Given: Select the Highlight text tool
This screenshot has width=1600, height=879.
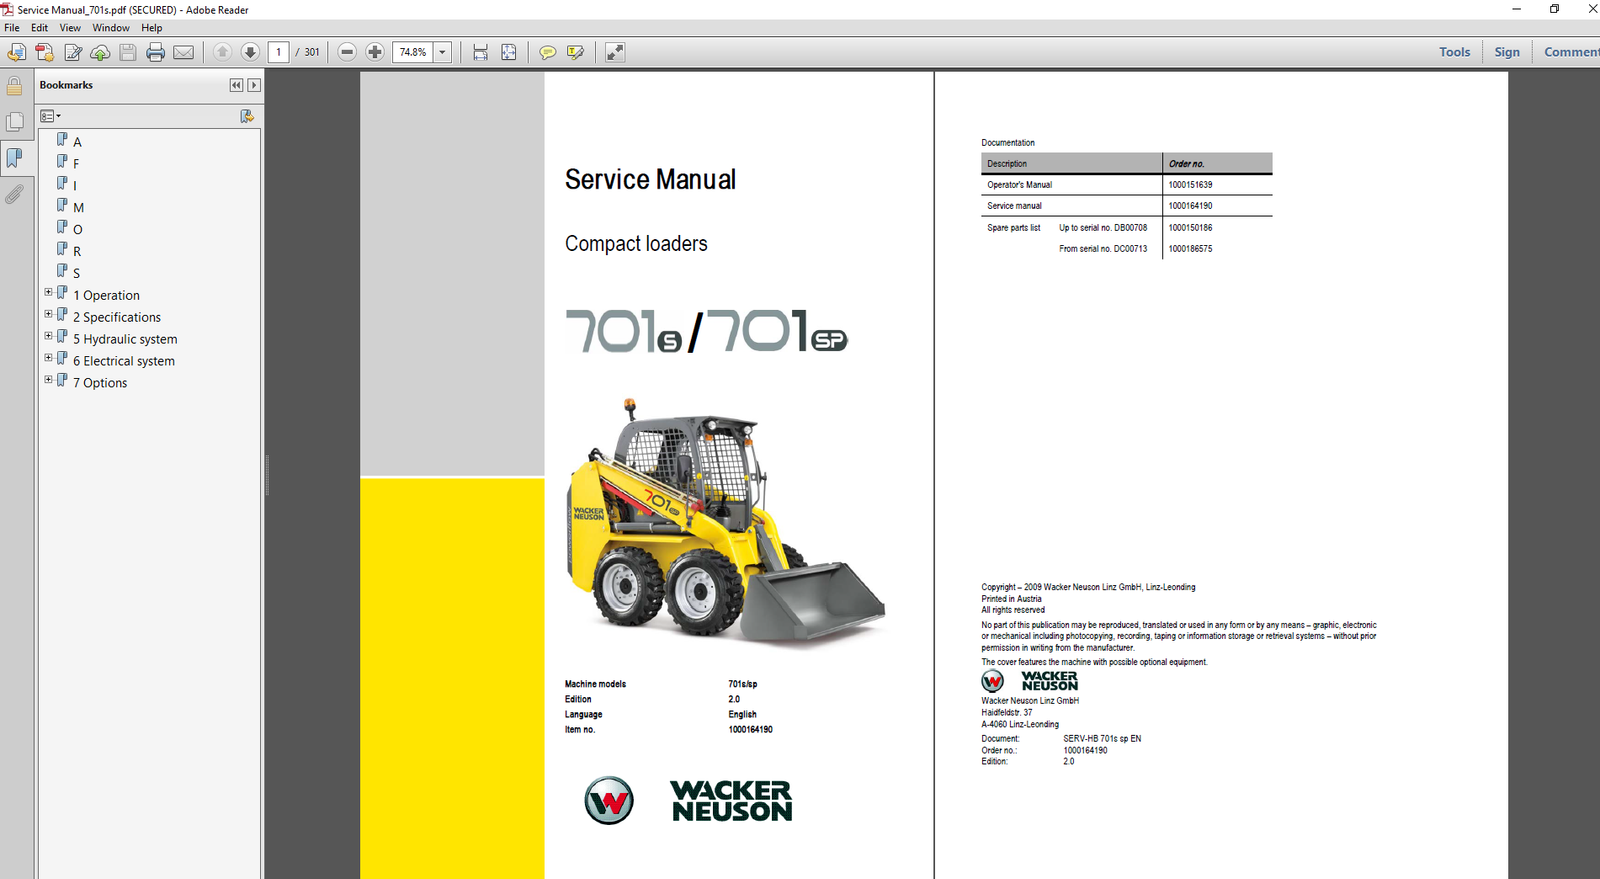Looking at the screenshot, I should 575,52.
